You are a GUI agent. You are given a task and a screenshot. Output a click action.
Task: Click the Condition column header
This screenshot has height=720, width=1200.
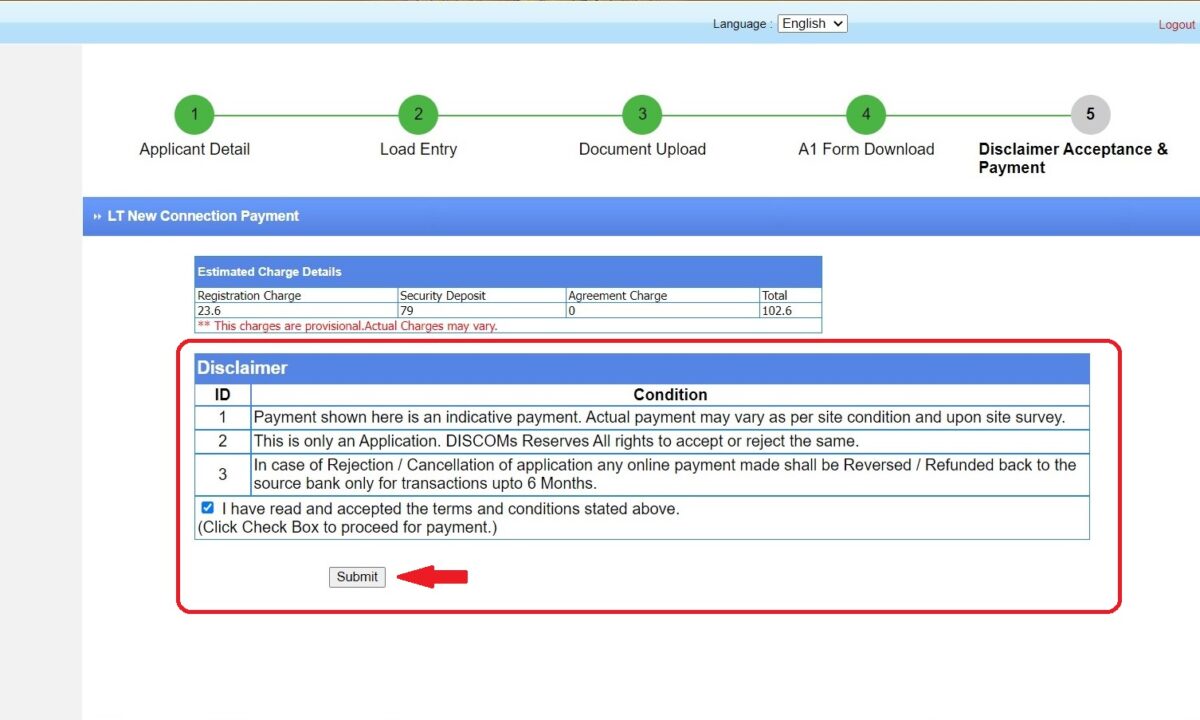coord(670,395)
